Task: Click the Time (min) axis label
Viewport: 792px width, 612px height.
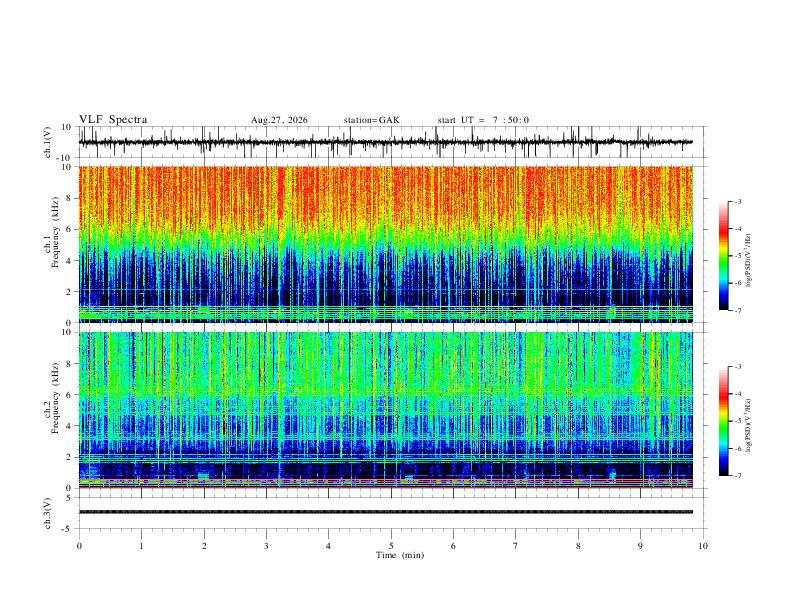Action: (400, 555)
